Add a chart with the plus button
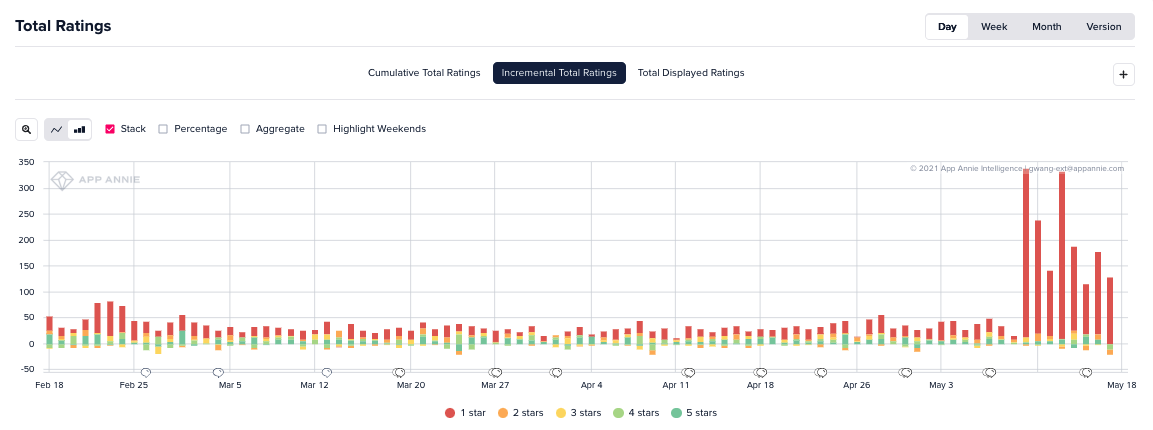The width and height of the screenshot is (1153, 430). 1124,74
